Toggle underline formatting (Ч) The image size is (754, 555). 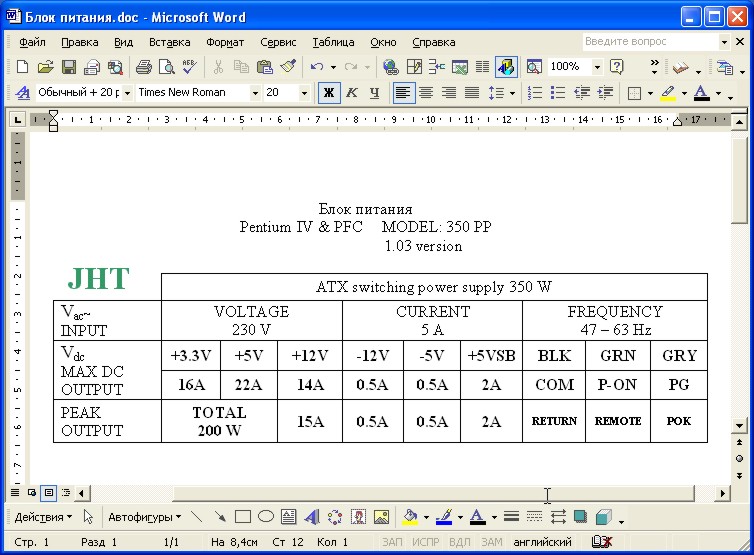[x=375, y=92]
